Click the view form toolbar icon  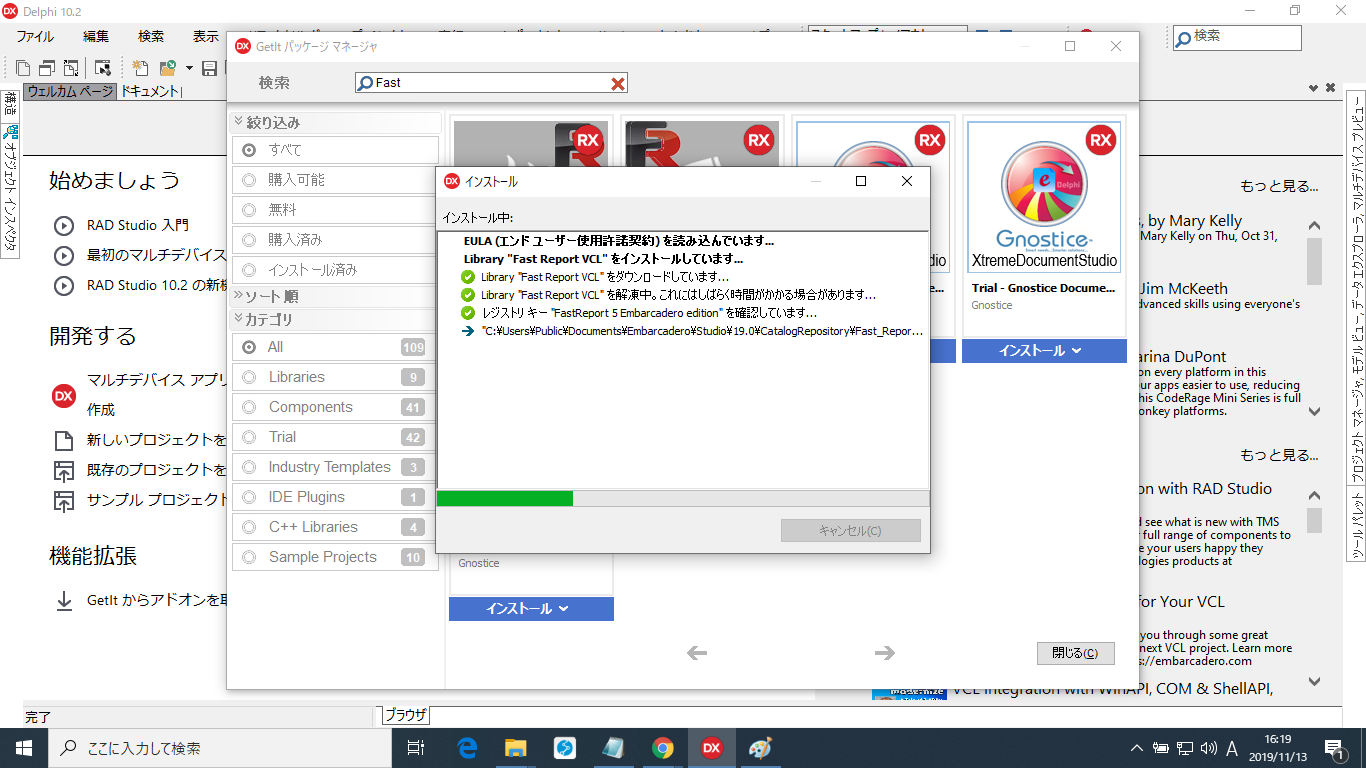(x=47, y=68)
